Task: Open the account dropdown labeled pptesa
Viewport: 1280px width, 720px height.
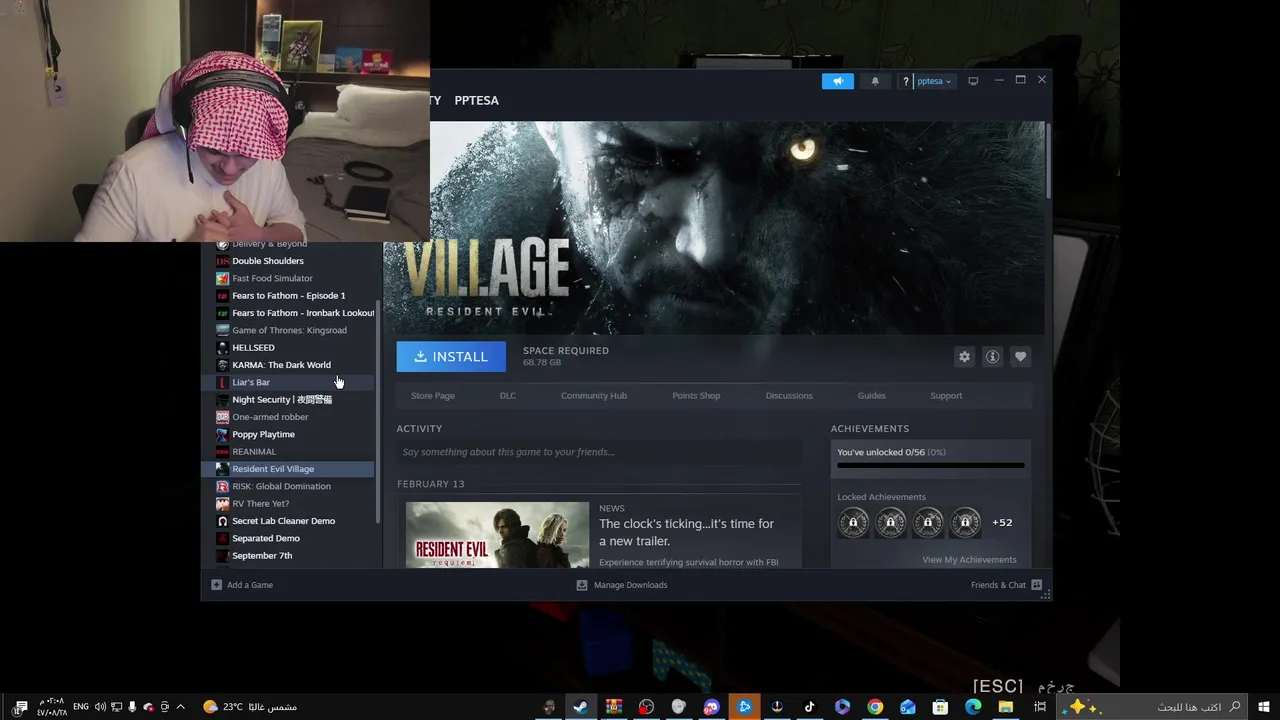Action: click(x=934, y=81)
